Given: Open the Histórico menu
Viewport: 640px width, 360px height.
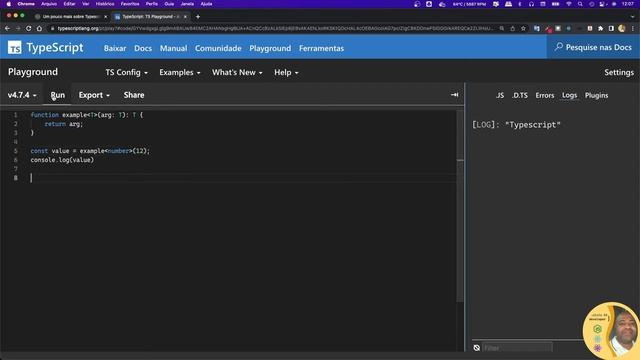Looking at the screenshot, I should tap(105, 4).
